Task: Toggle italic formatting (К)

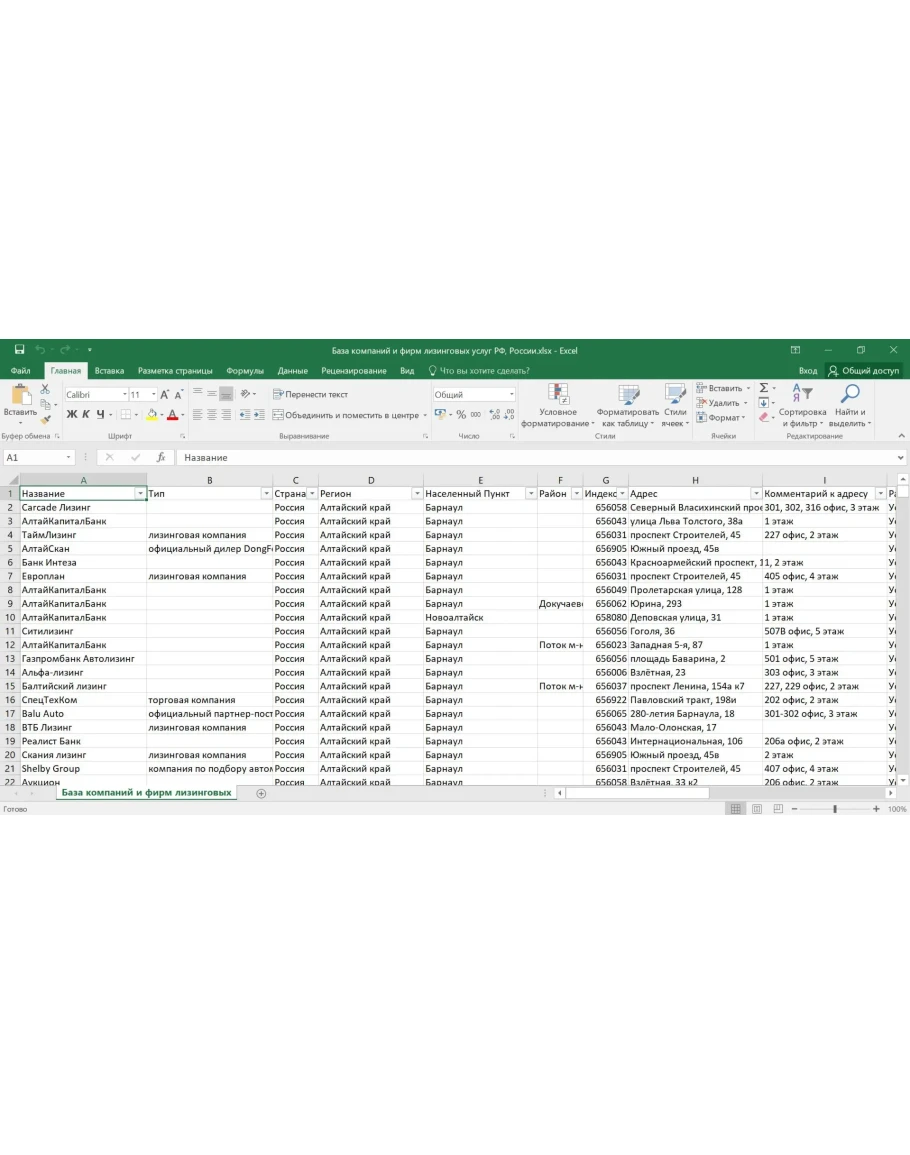Action: tap(86, 415)
